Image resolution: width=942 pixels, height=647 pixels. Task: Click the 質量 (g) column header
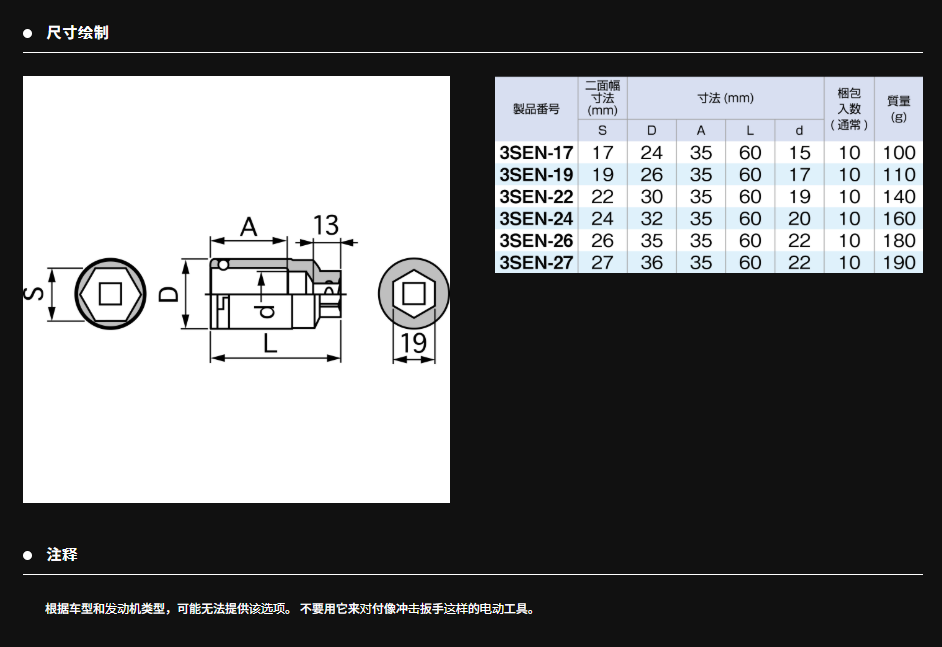[x=898, y=108]
